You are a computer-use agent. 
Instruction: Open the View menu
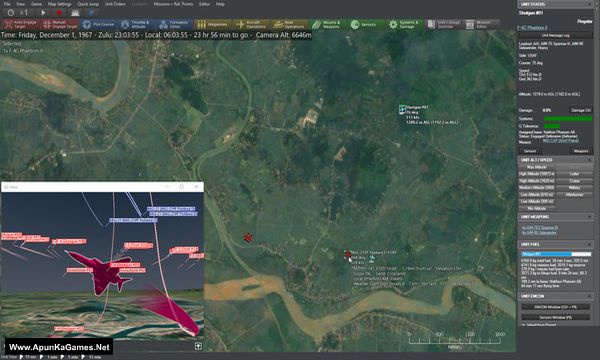[20, 4]
